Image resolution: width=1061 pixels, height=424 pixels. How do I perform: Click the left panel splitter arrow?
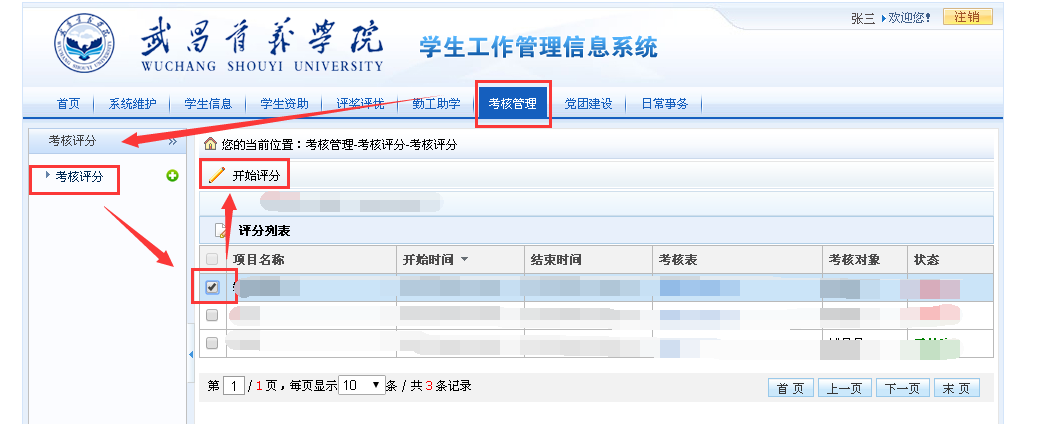click(190, 355)
